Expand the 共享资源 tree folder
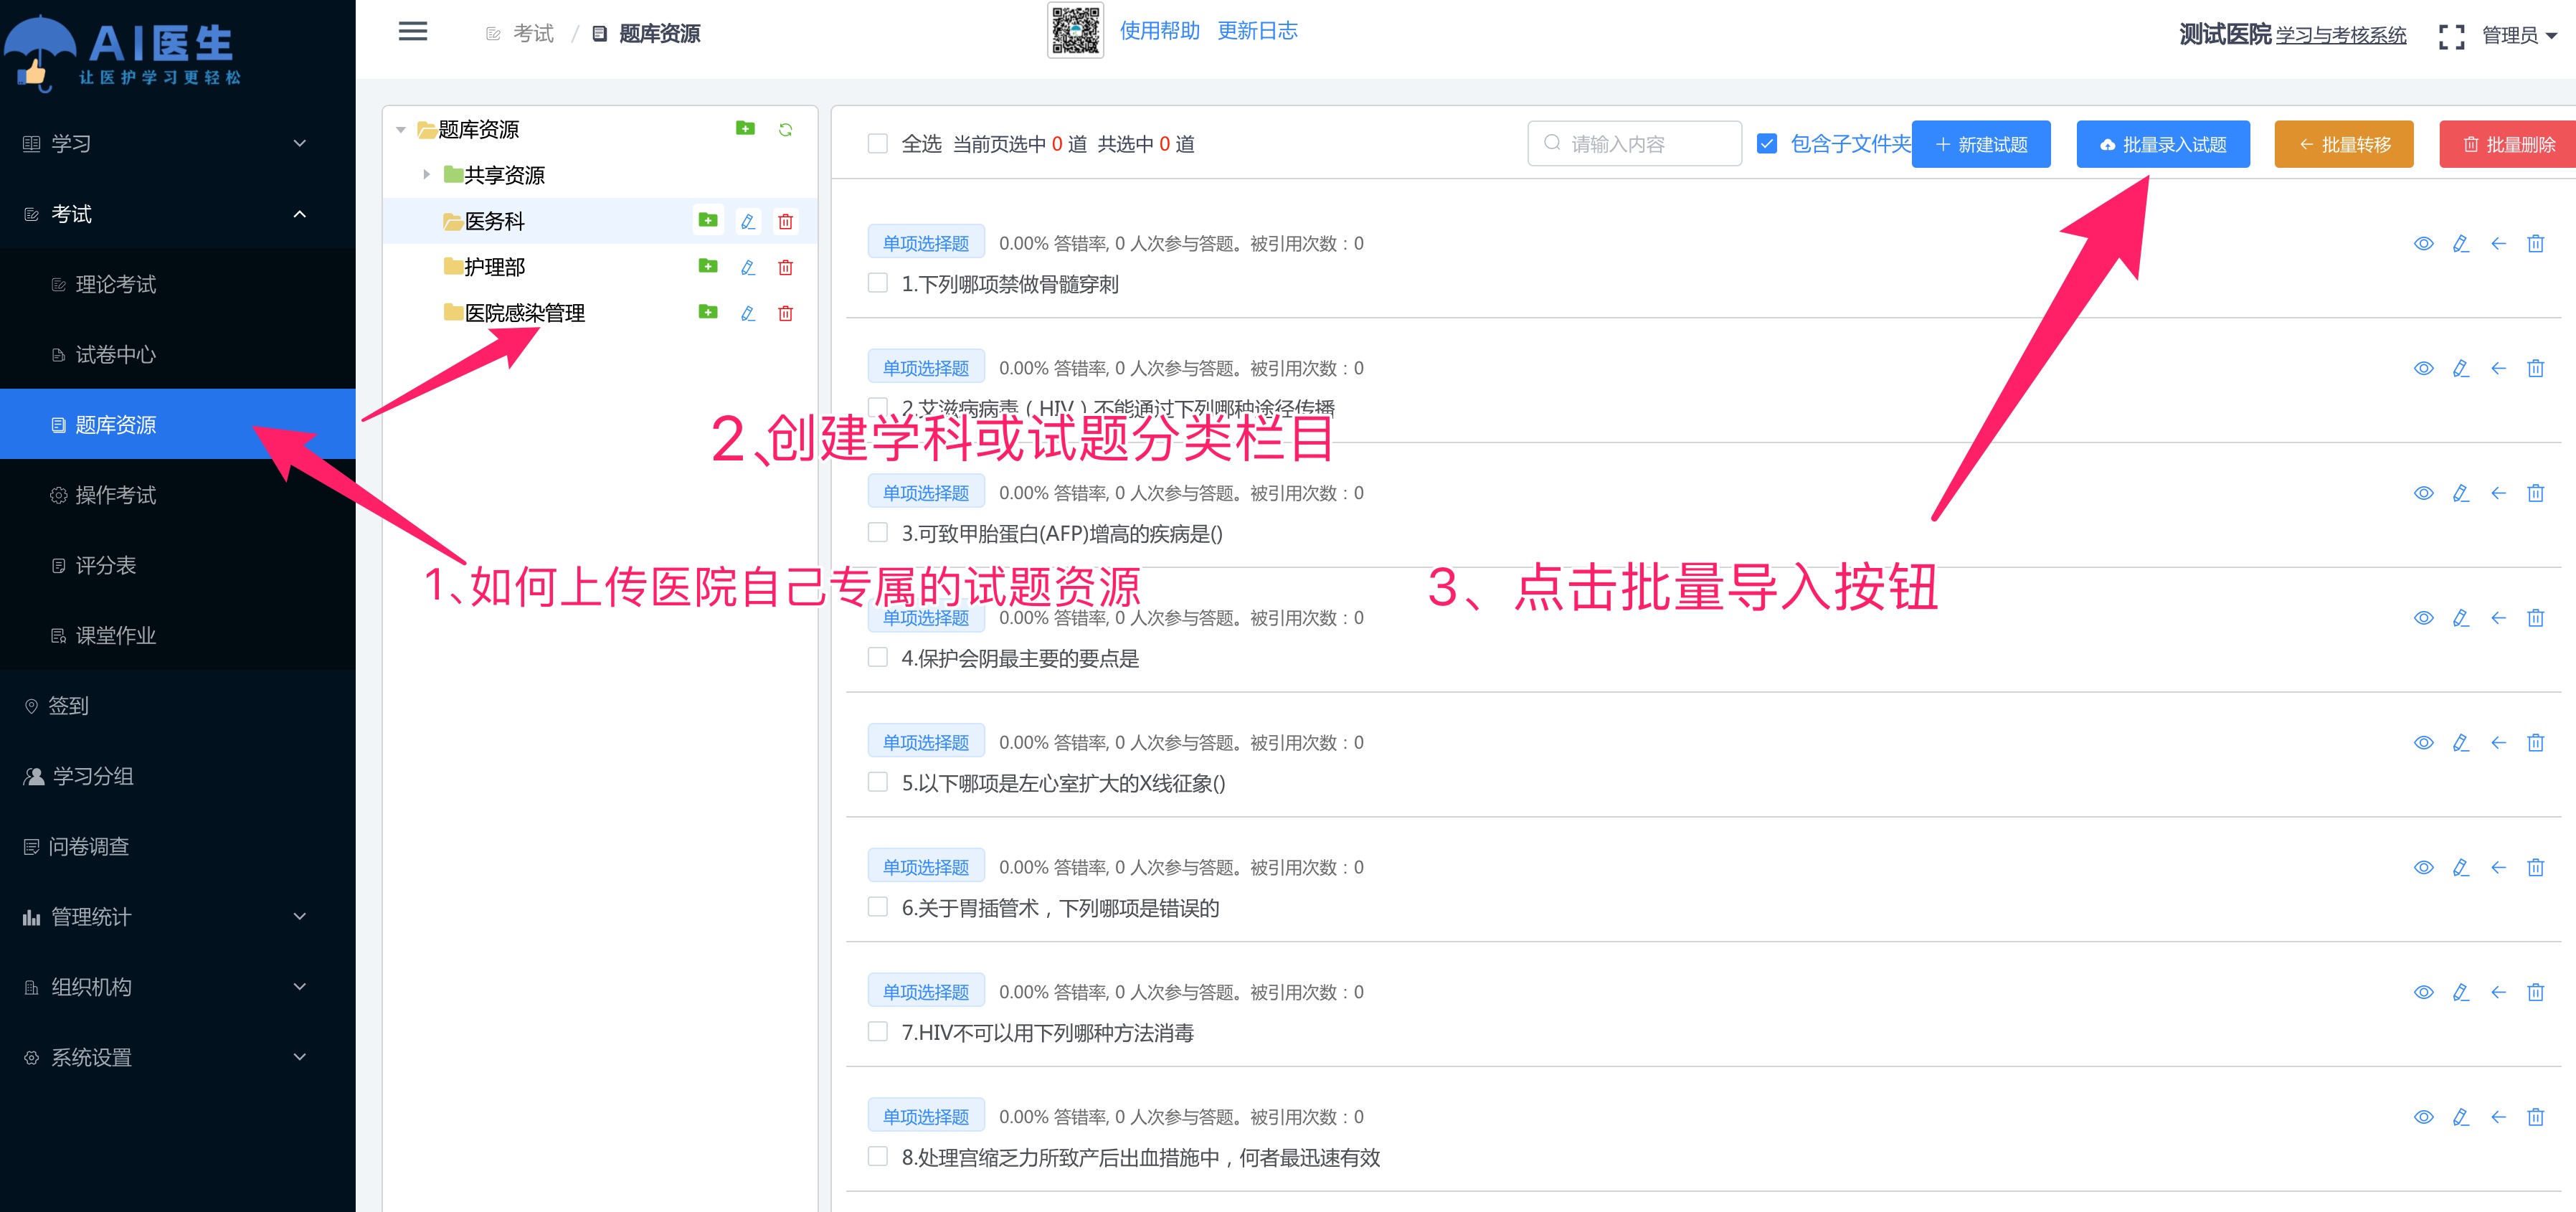The image size is (2576, 1212). coord(427,175)
